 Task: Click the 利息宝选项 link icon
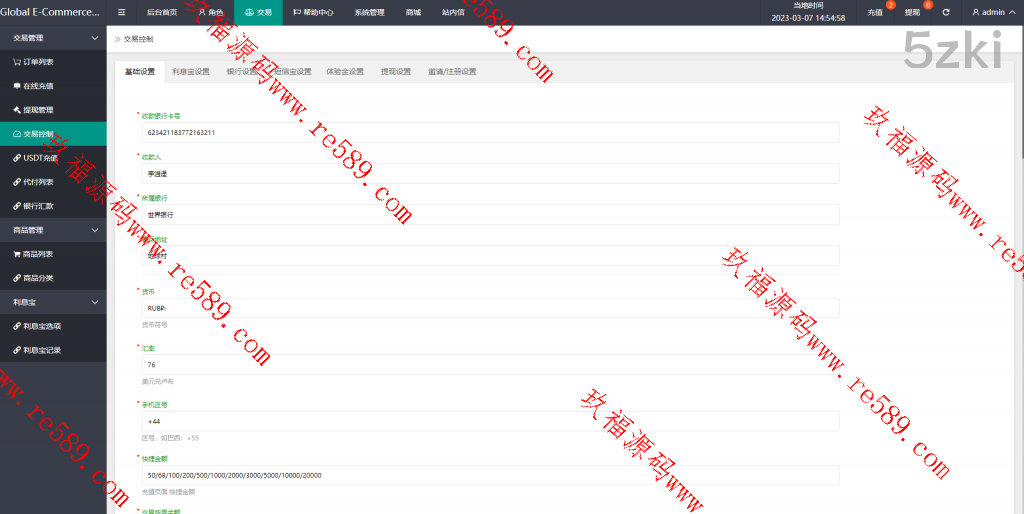(17, 327)
